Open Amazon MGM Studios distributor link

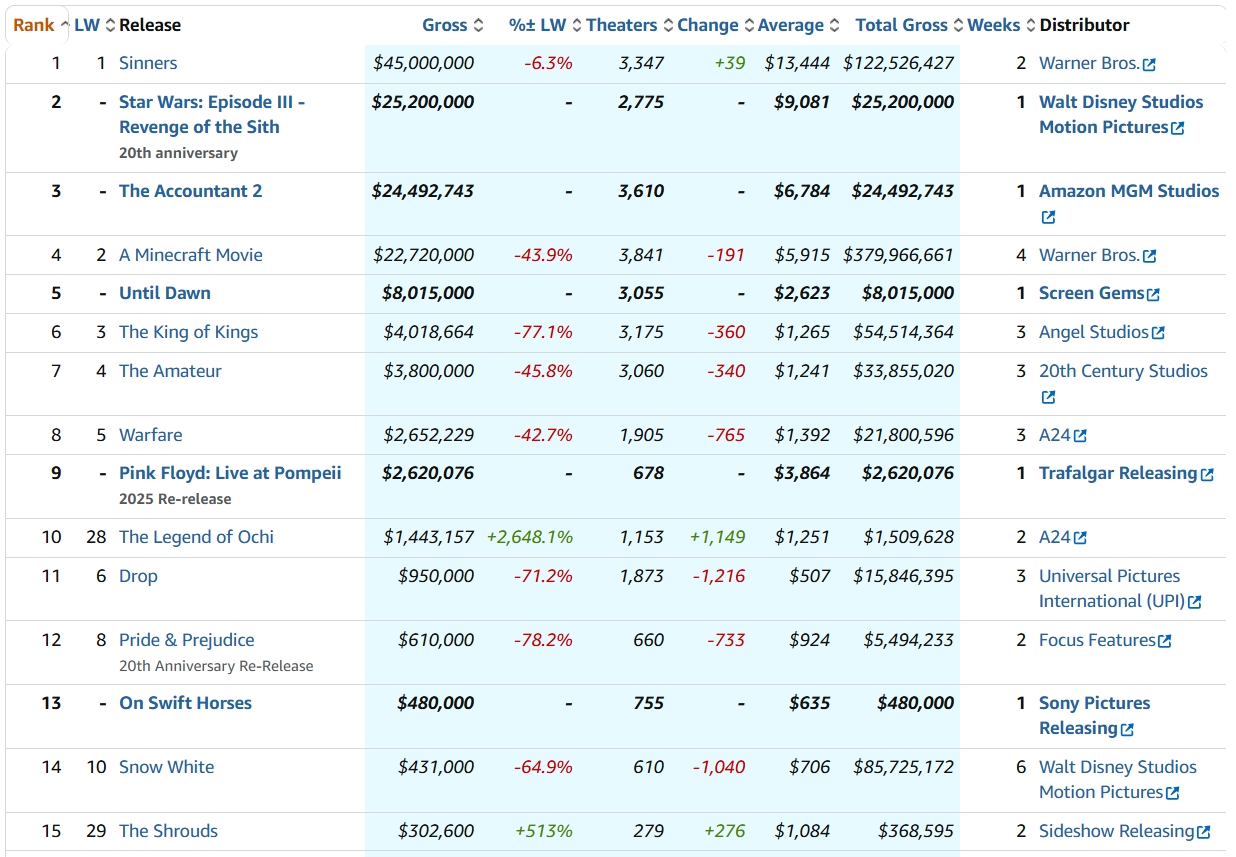(x=1129, y=191)
